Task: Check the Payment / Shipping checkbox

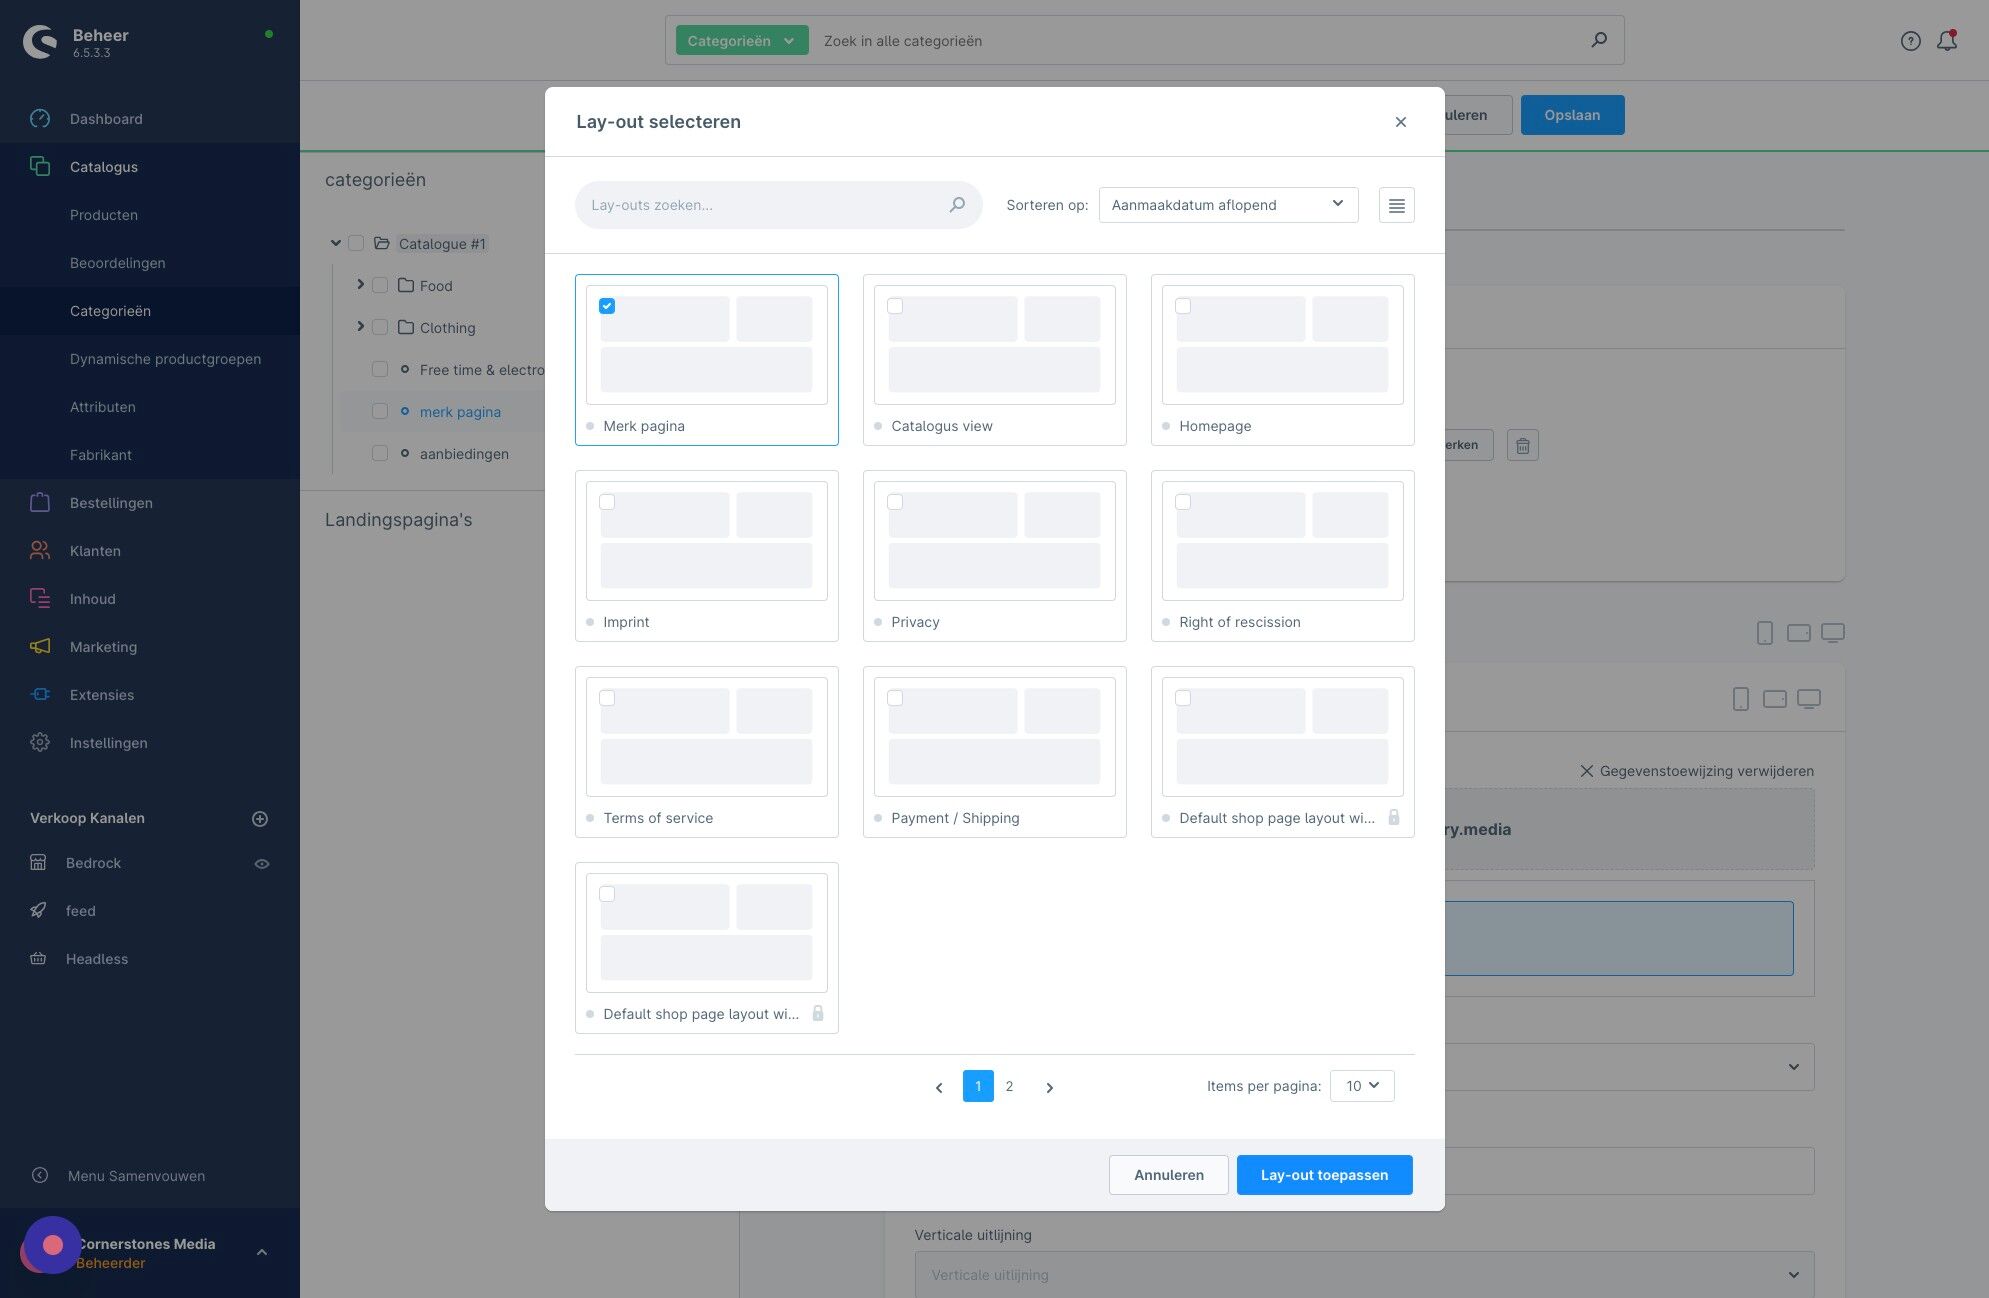Action: [x=895, y=698]
